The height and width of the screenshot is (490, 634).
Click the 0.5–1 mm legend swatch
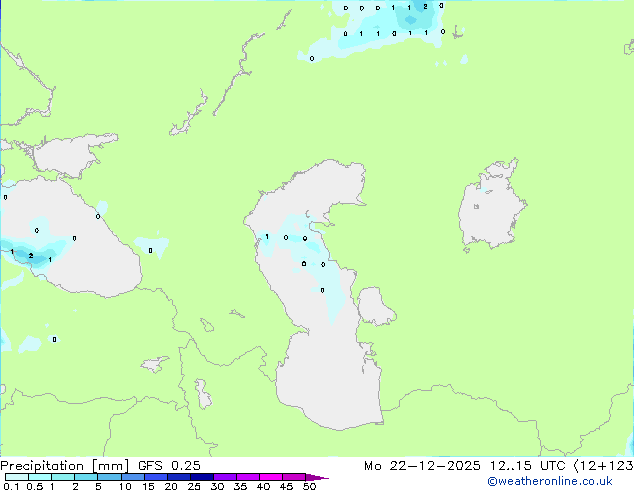click(x=40, y=477)
